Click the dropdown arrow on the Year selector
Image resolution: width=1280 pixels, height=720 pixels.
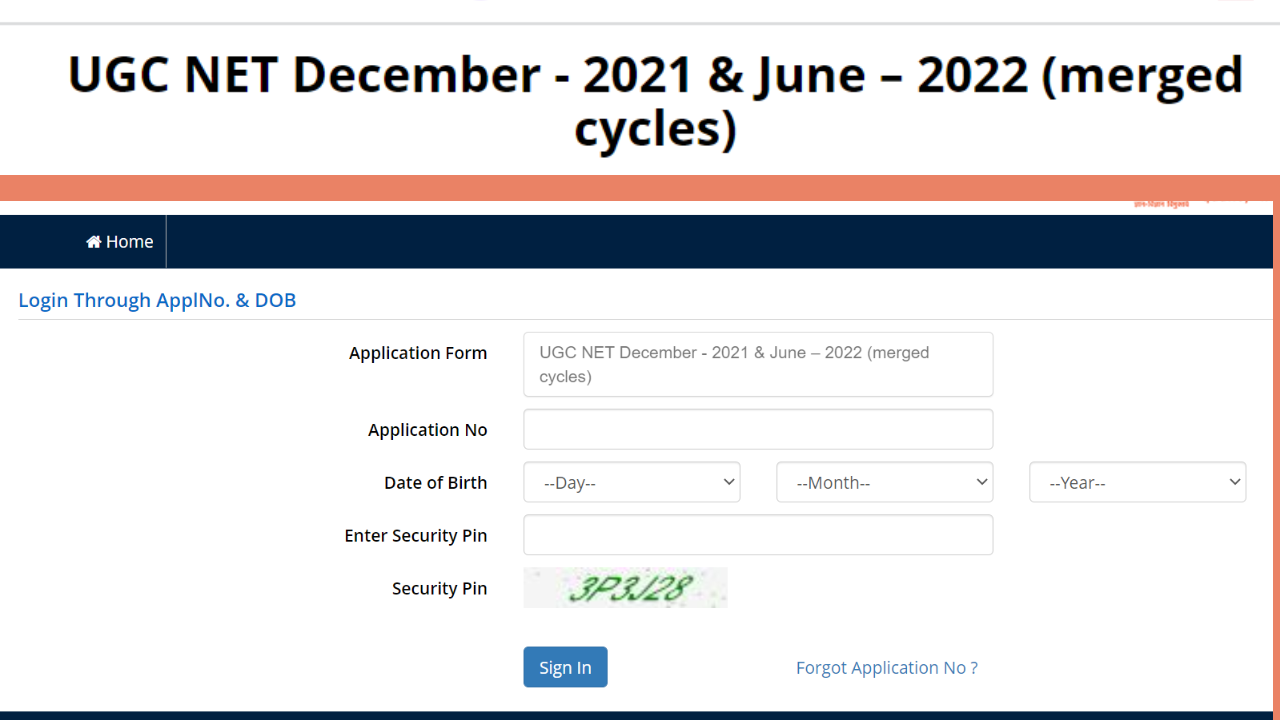[x=1233, y=482]
